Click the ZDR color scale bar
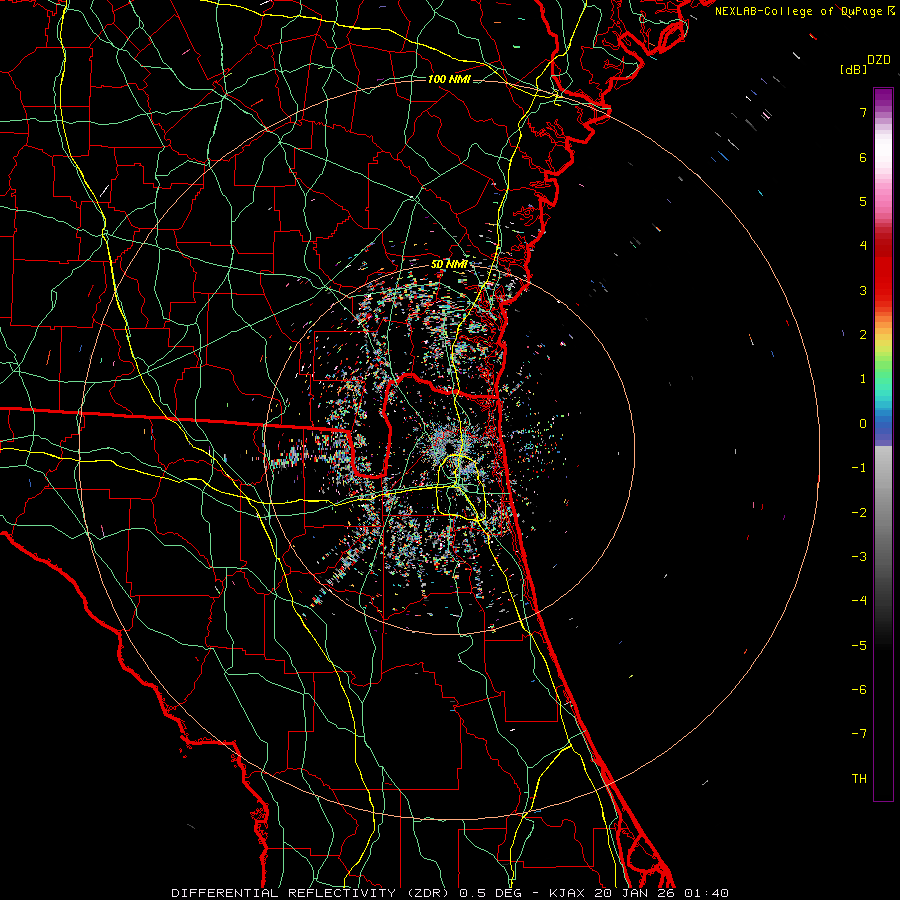Viewport: 900px width, 900px height. click(883, 444)
